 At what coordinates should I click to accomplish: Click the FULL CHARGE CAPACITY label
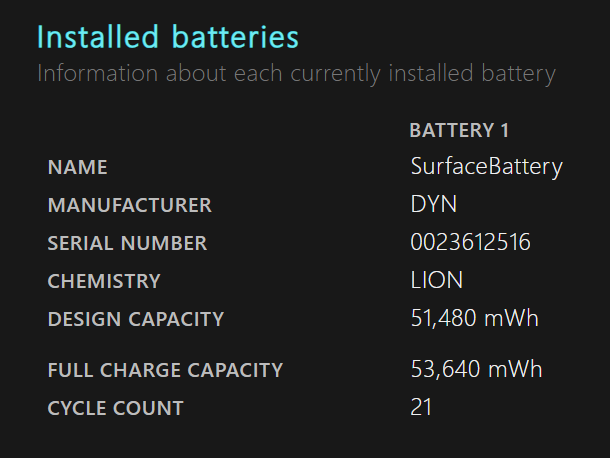pos(165,370)
